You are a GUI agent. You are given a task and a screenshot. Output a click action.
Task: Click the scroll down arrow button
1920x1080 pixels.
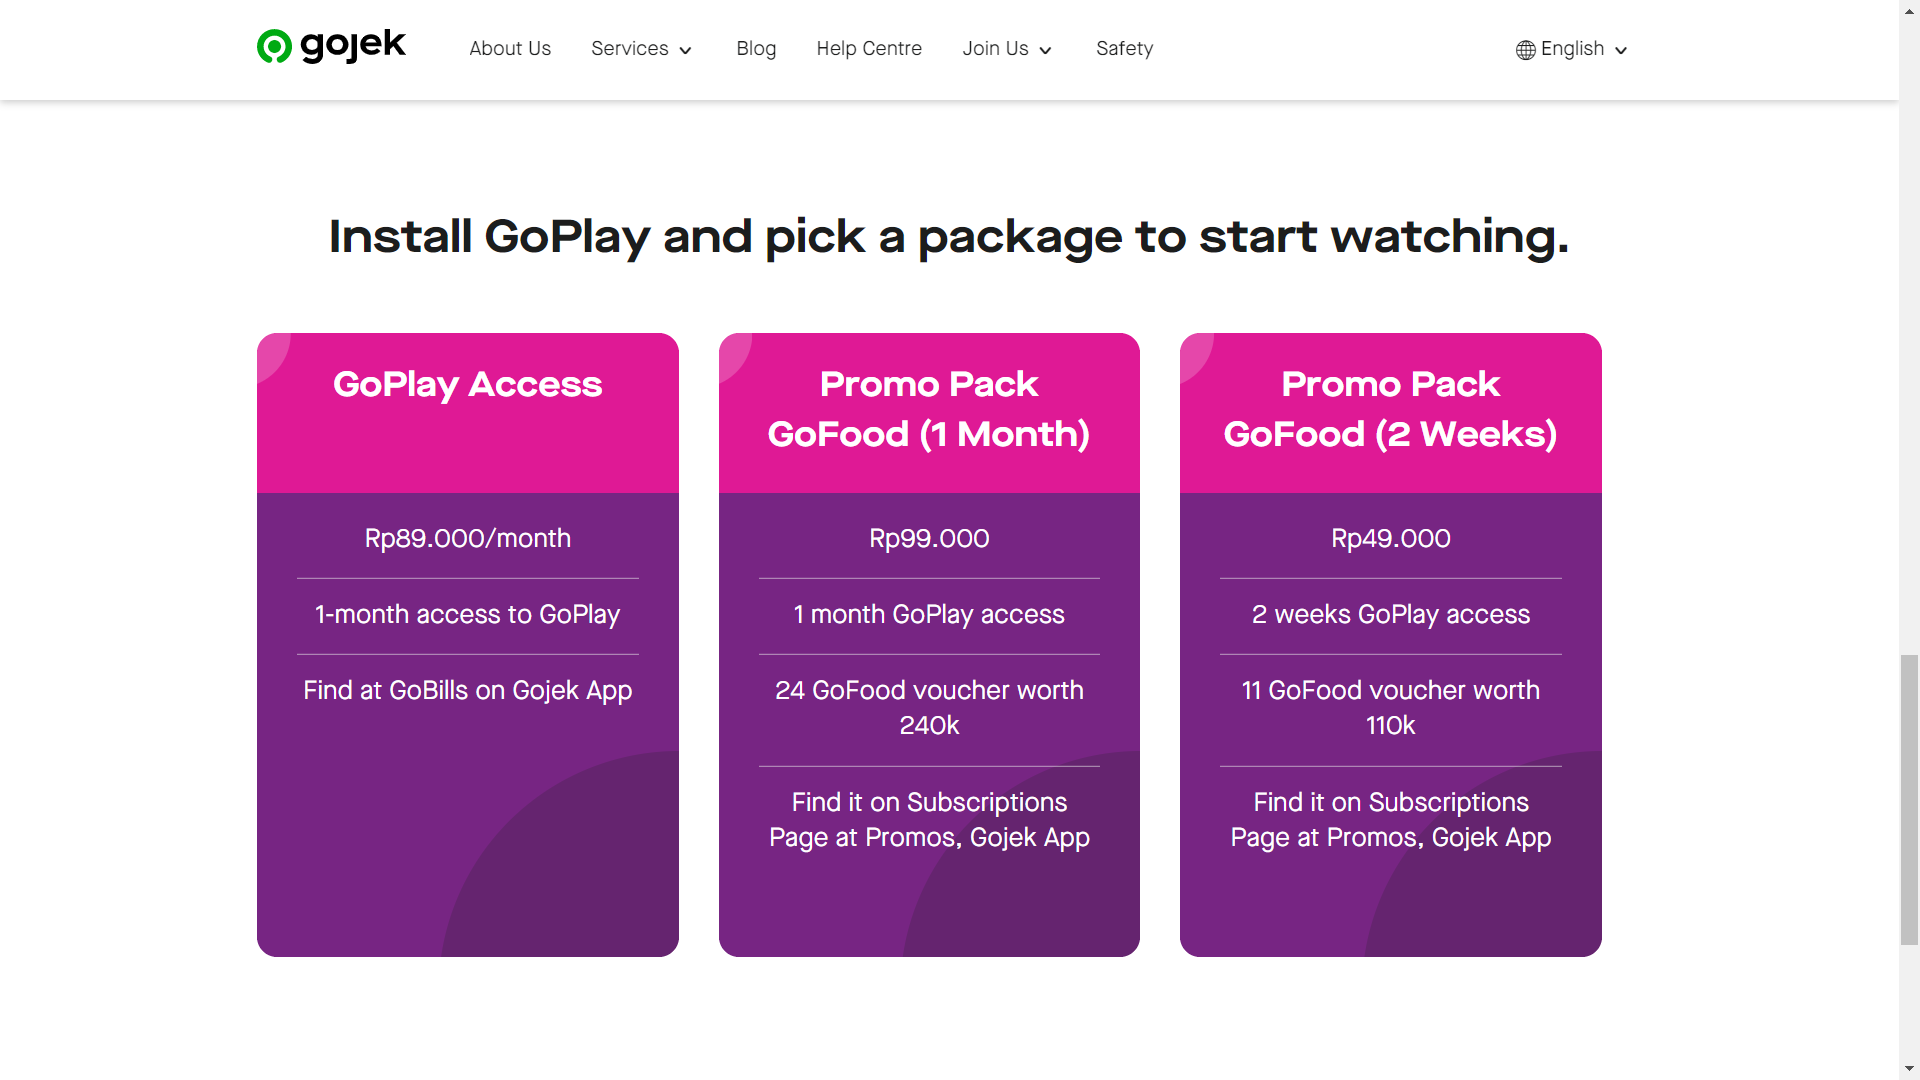coord(1909,1069)
